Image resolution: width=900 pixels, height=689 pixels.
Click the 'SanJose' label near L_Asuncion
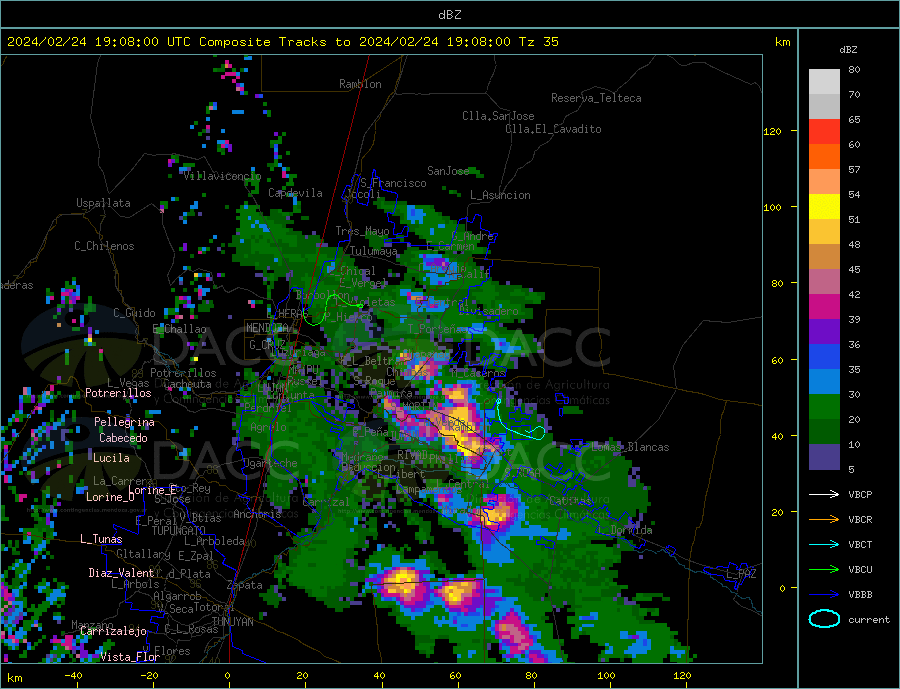click(448, 171)
